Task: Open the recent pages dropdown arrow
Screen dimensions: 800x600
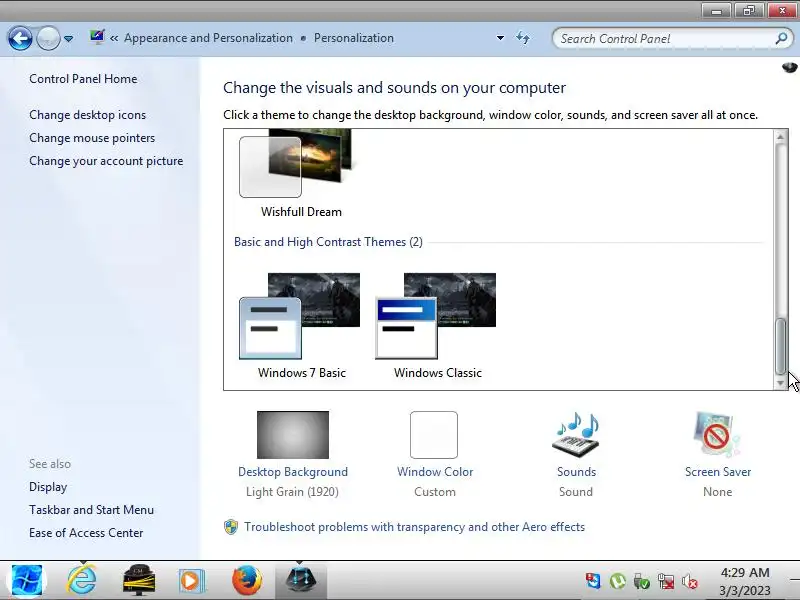Action: pos(68,39)
